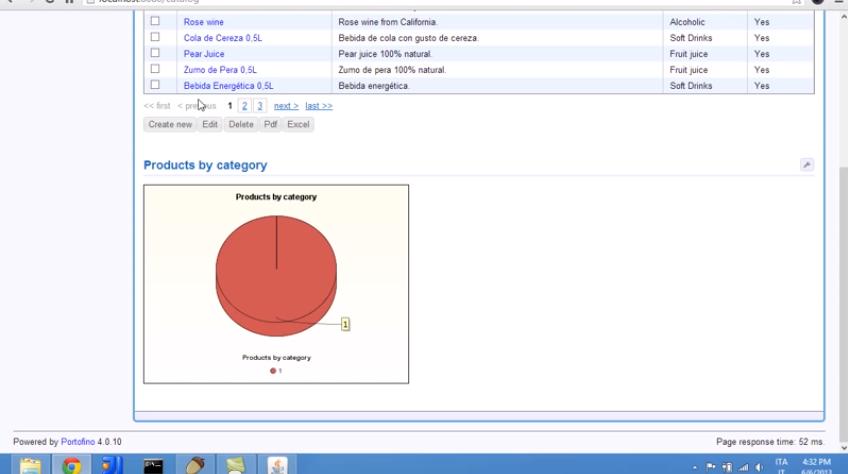Click the scrollbar down arrow

843,448
